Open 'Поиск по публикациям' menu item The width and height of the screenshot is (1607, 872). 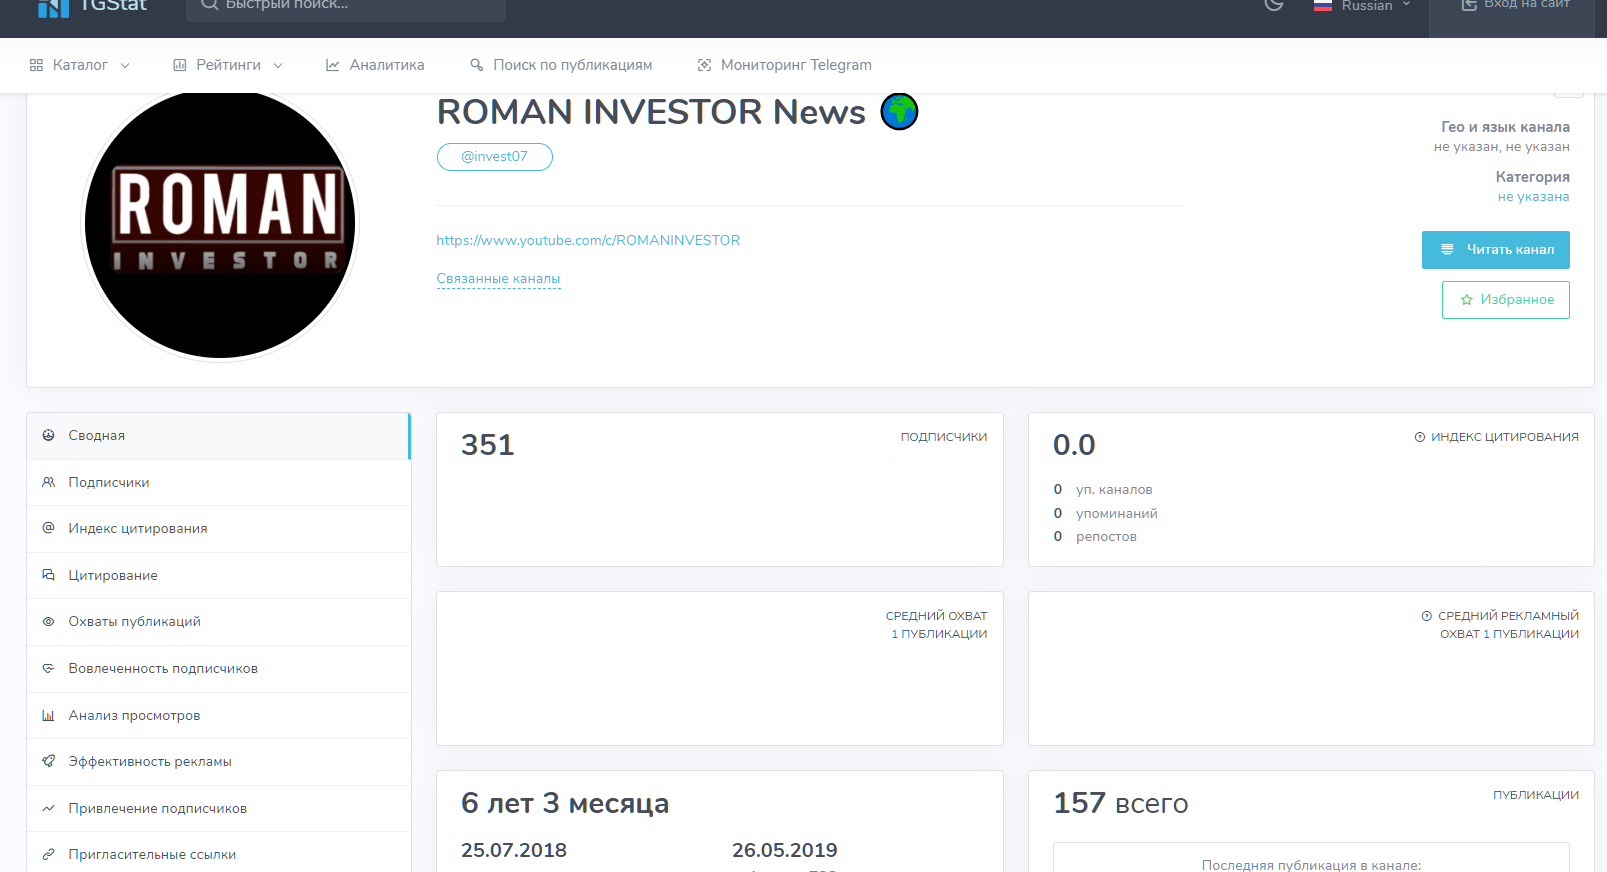click(561, 65)
